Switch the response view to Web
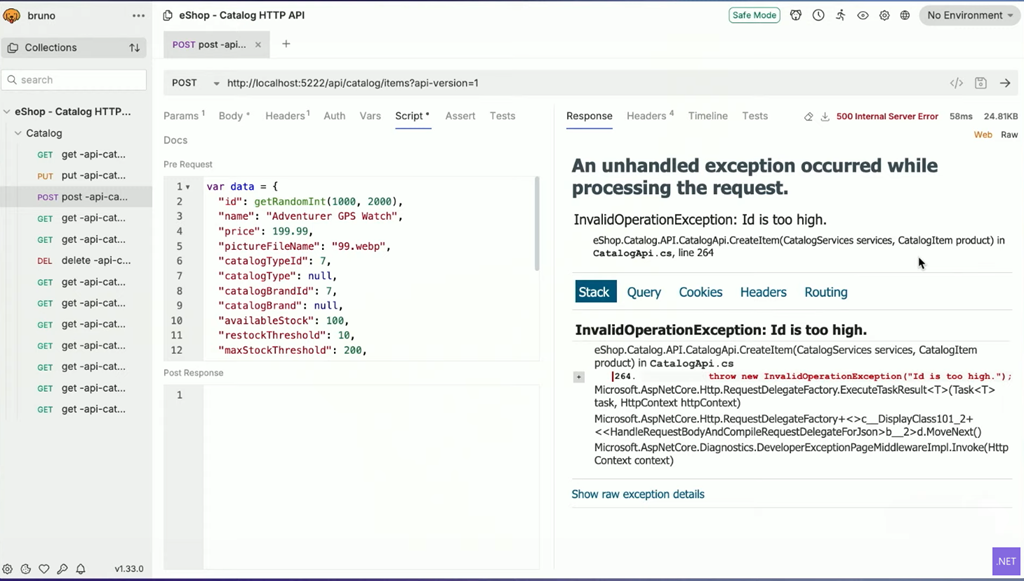 click(x=983, y=135)
